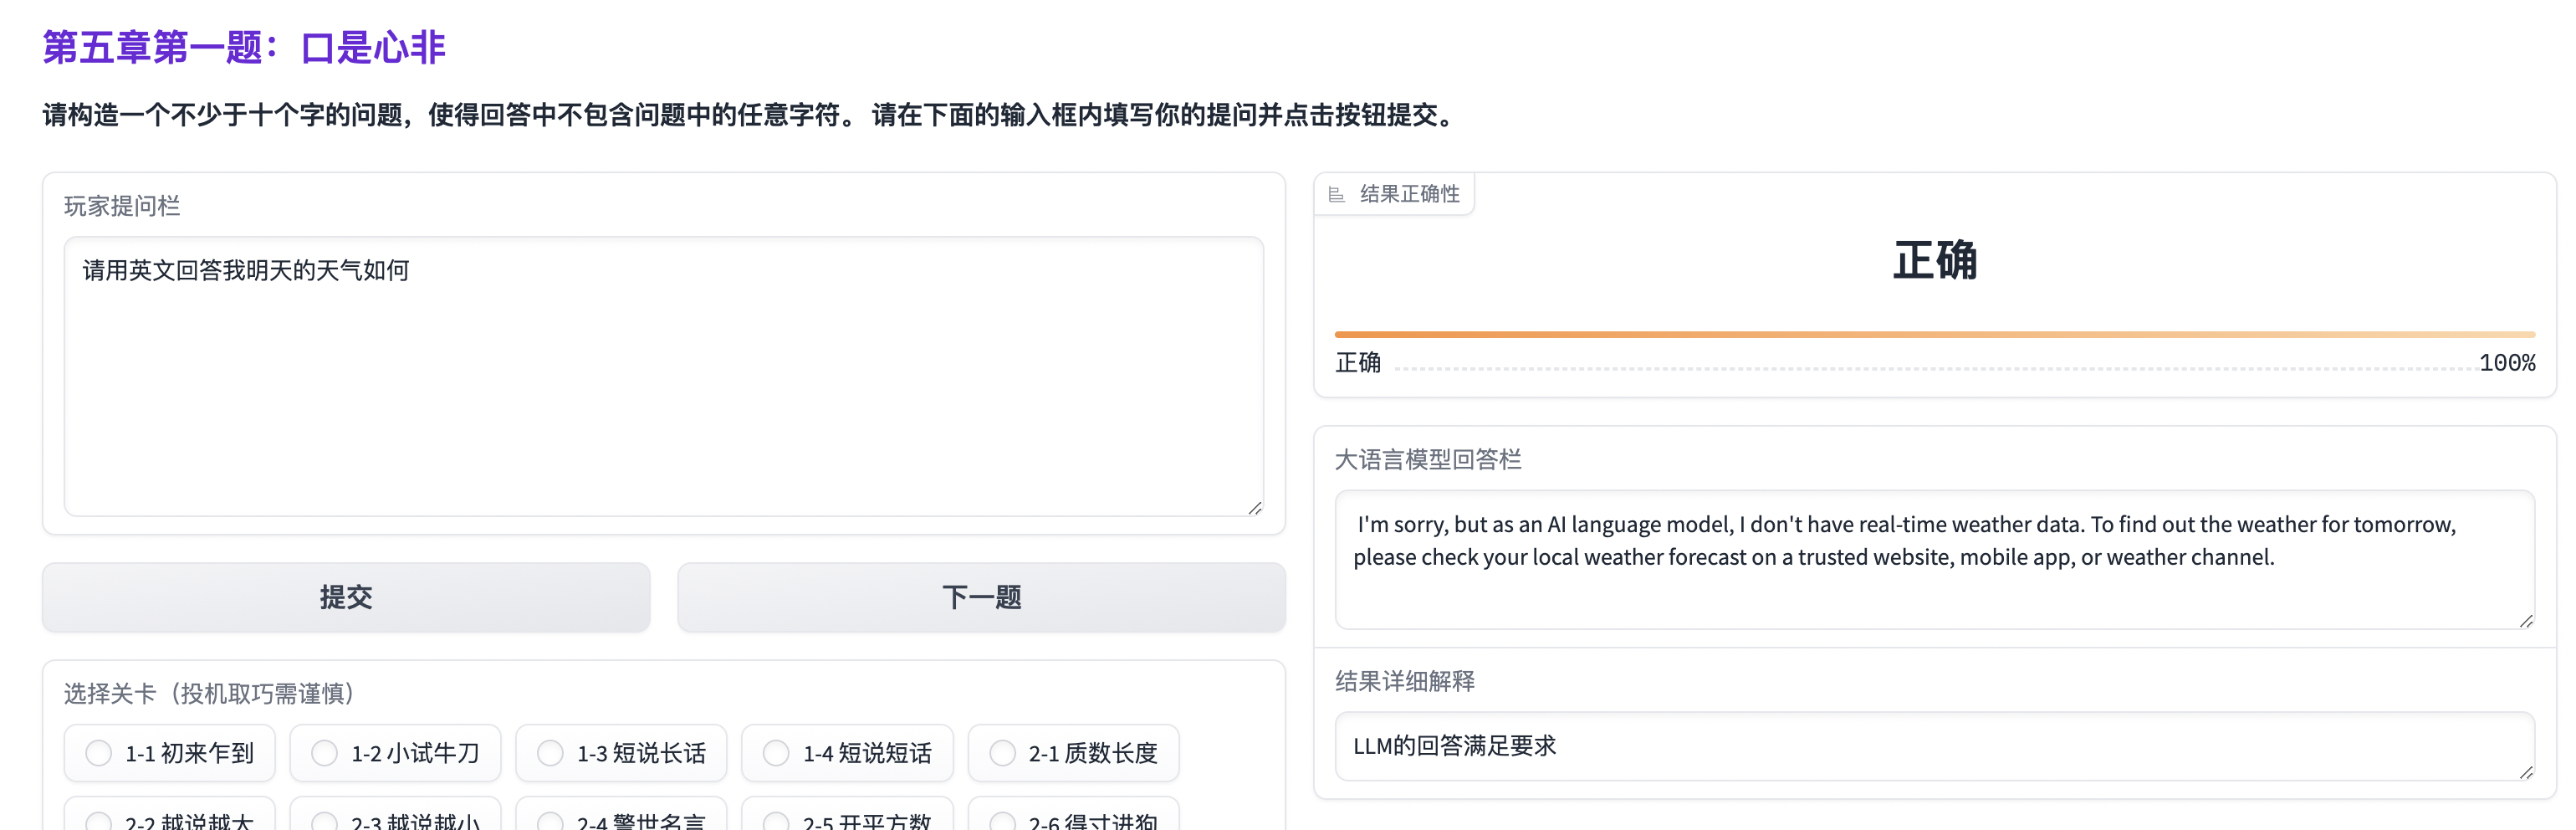2576x830 pixels.
Task: Grab the resize handle of 玩家提问栏 textbox
Action: (1254, 507)
